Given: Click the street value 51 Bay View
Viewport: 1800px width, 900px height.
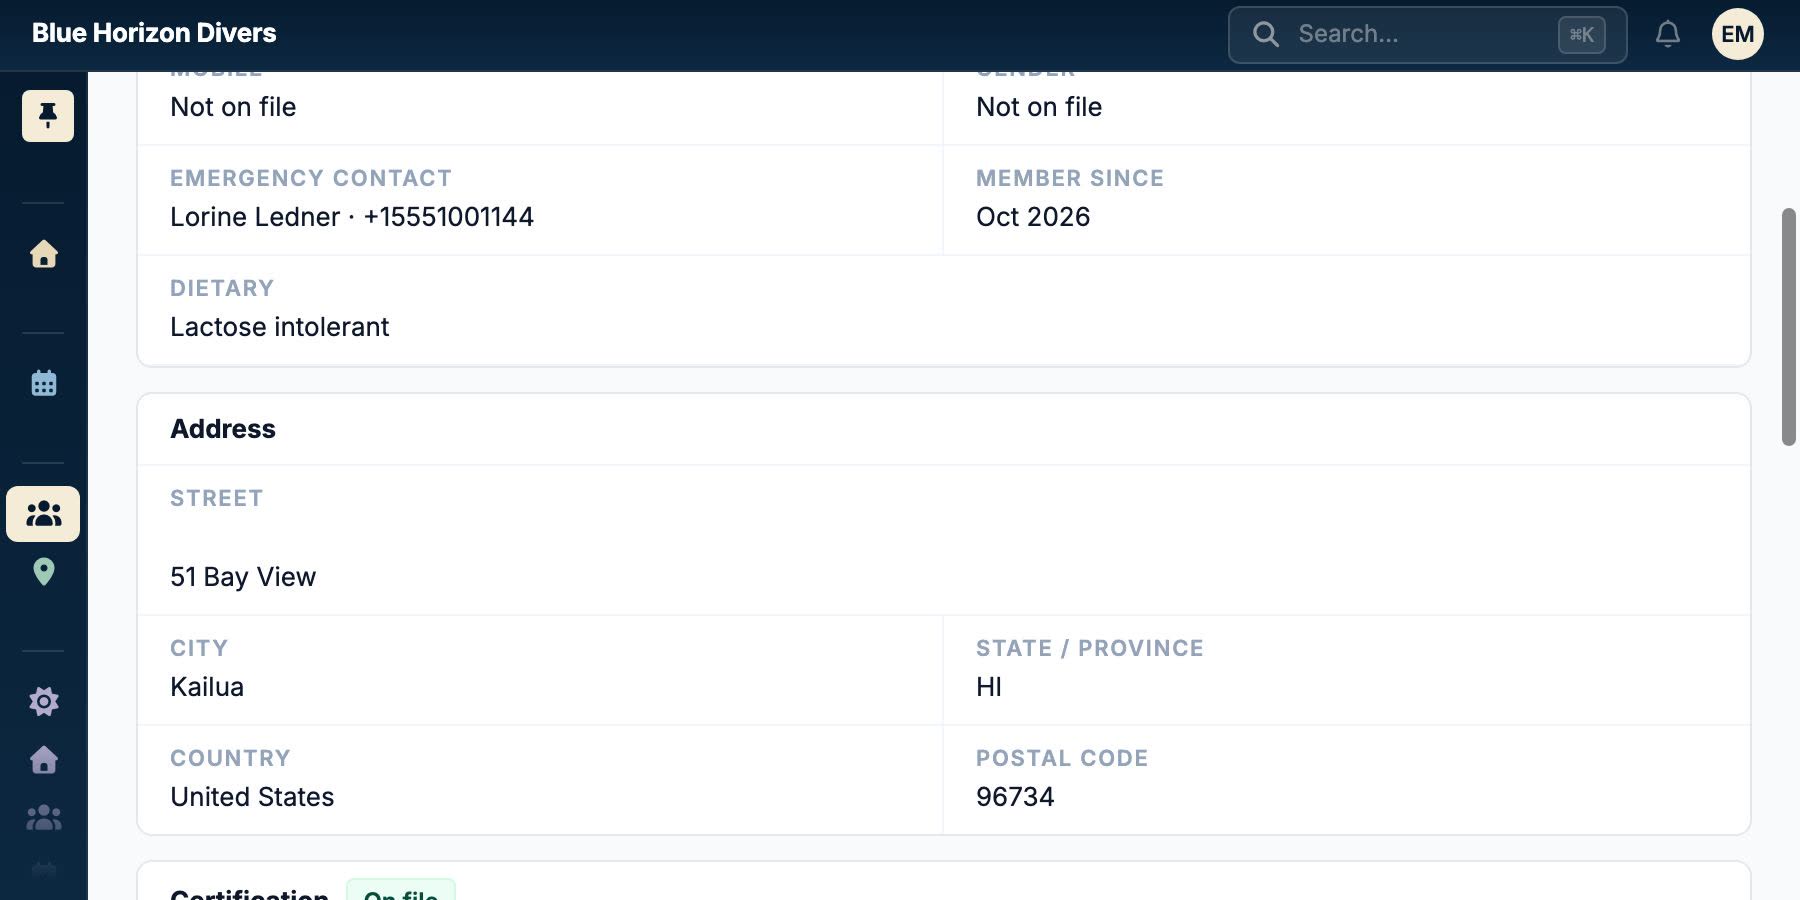Looking at the screenshot, I should [243, 577].
